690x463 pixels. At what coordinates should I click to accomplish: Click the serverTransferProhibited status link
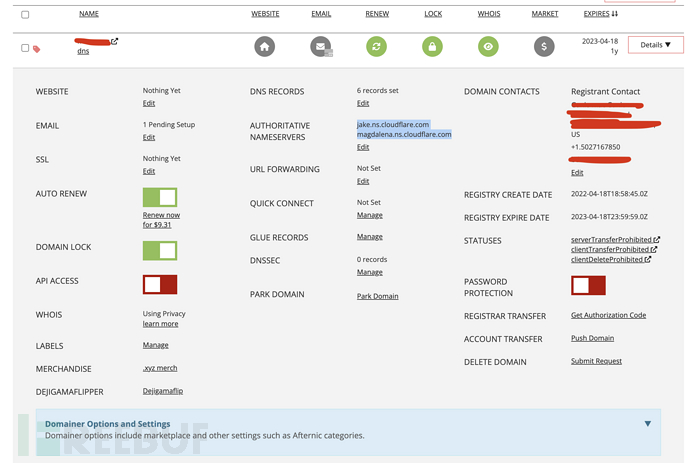611,239
